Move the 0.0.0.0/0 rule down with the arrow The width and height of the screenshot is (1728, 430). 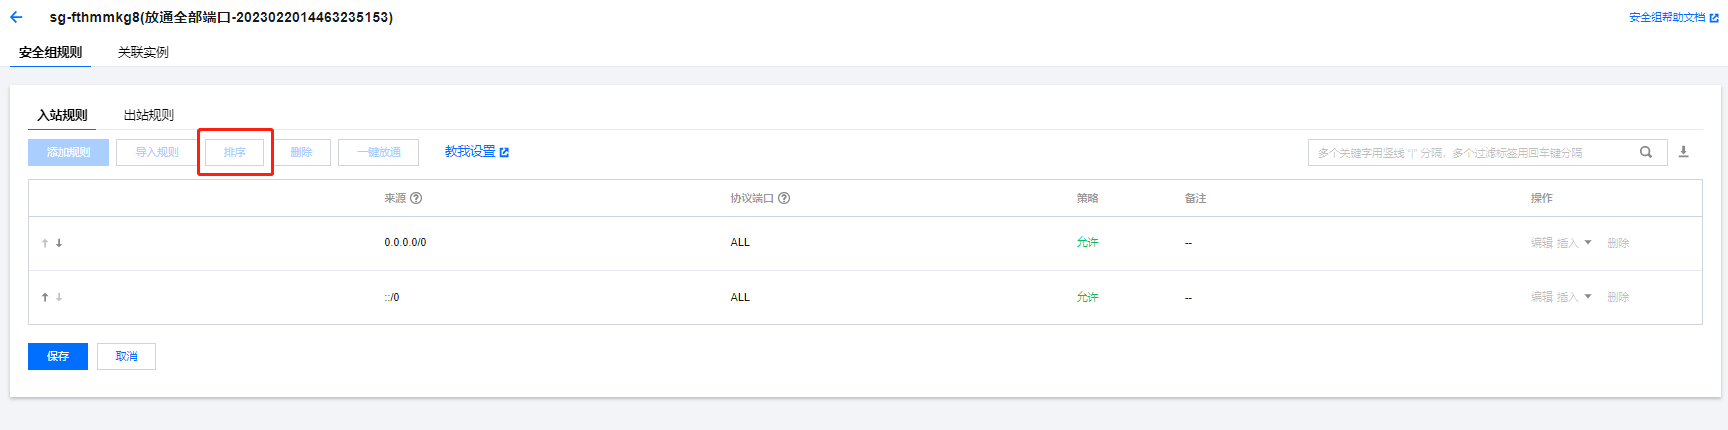[59, 243]
